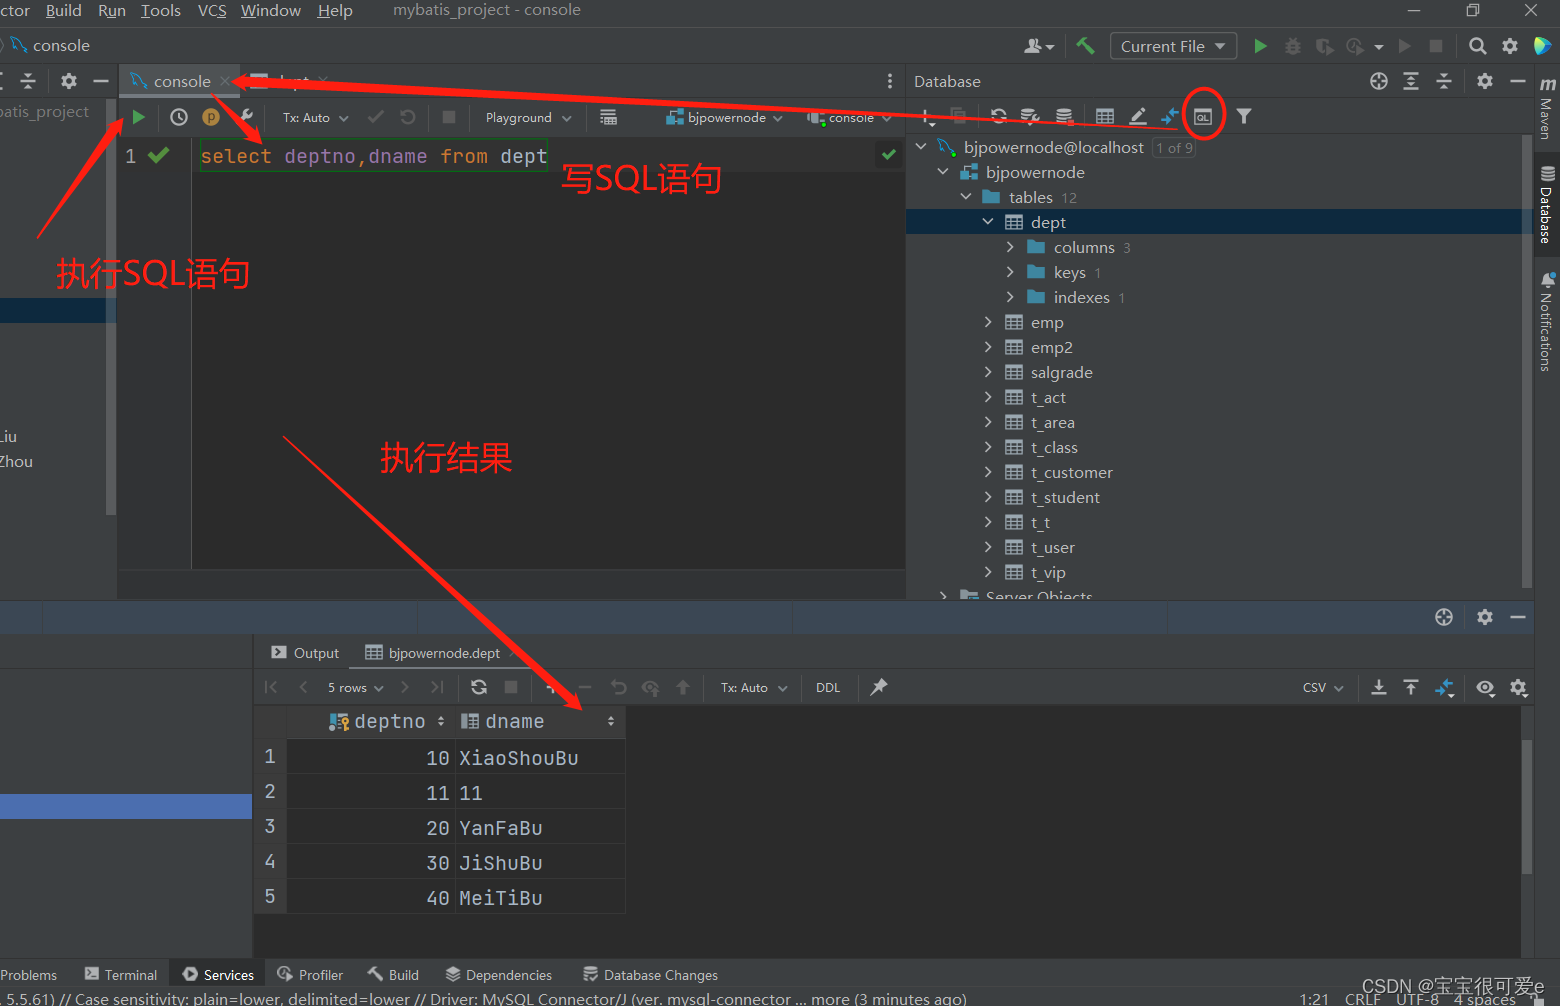Click into the SQL editor line
Image resolution: width=1560 pixels, height=1006 pixels.
tap(373, 156)
